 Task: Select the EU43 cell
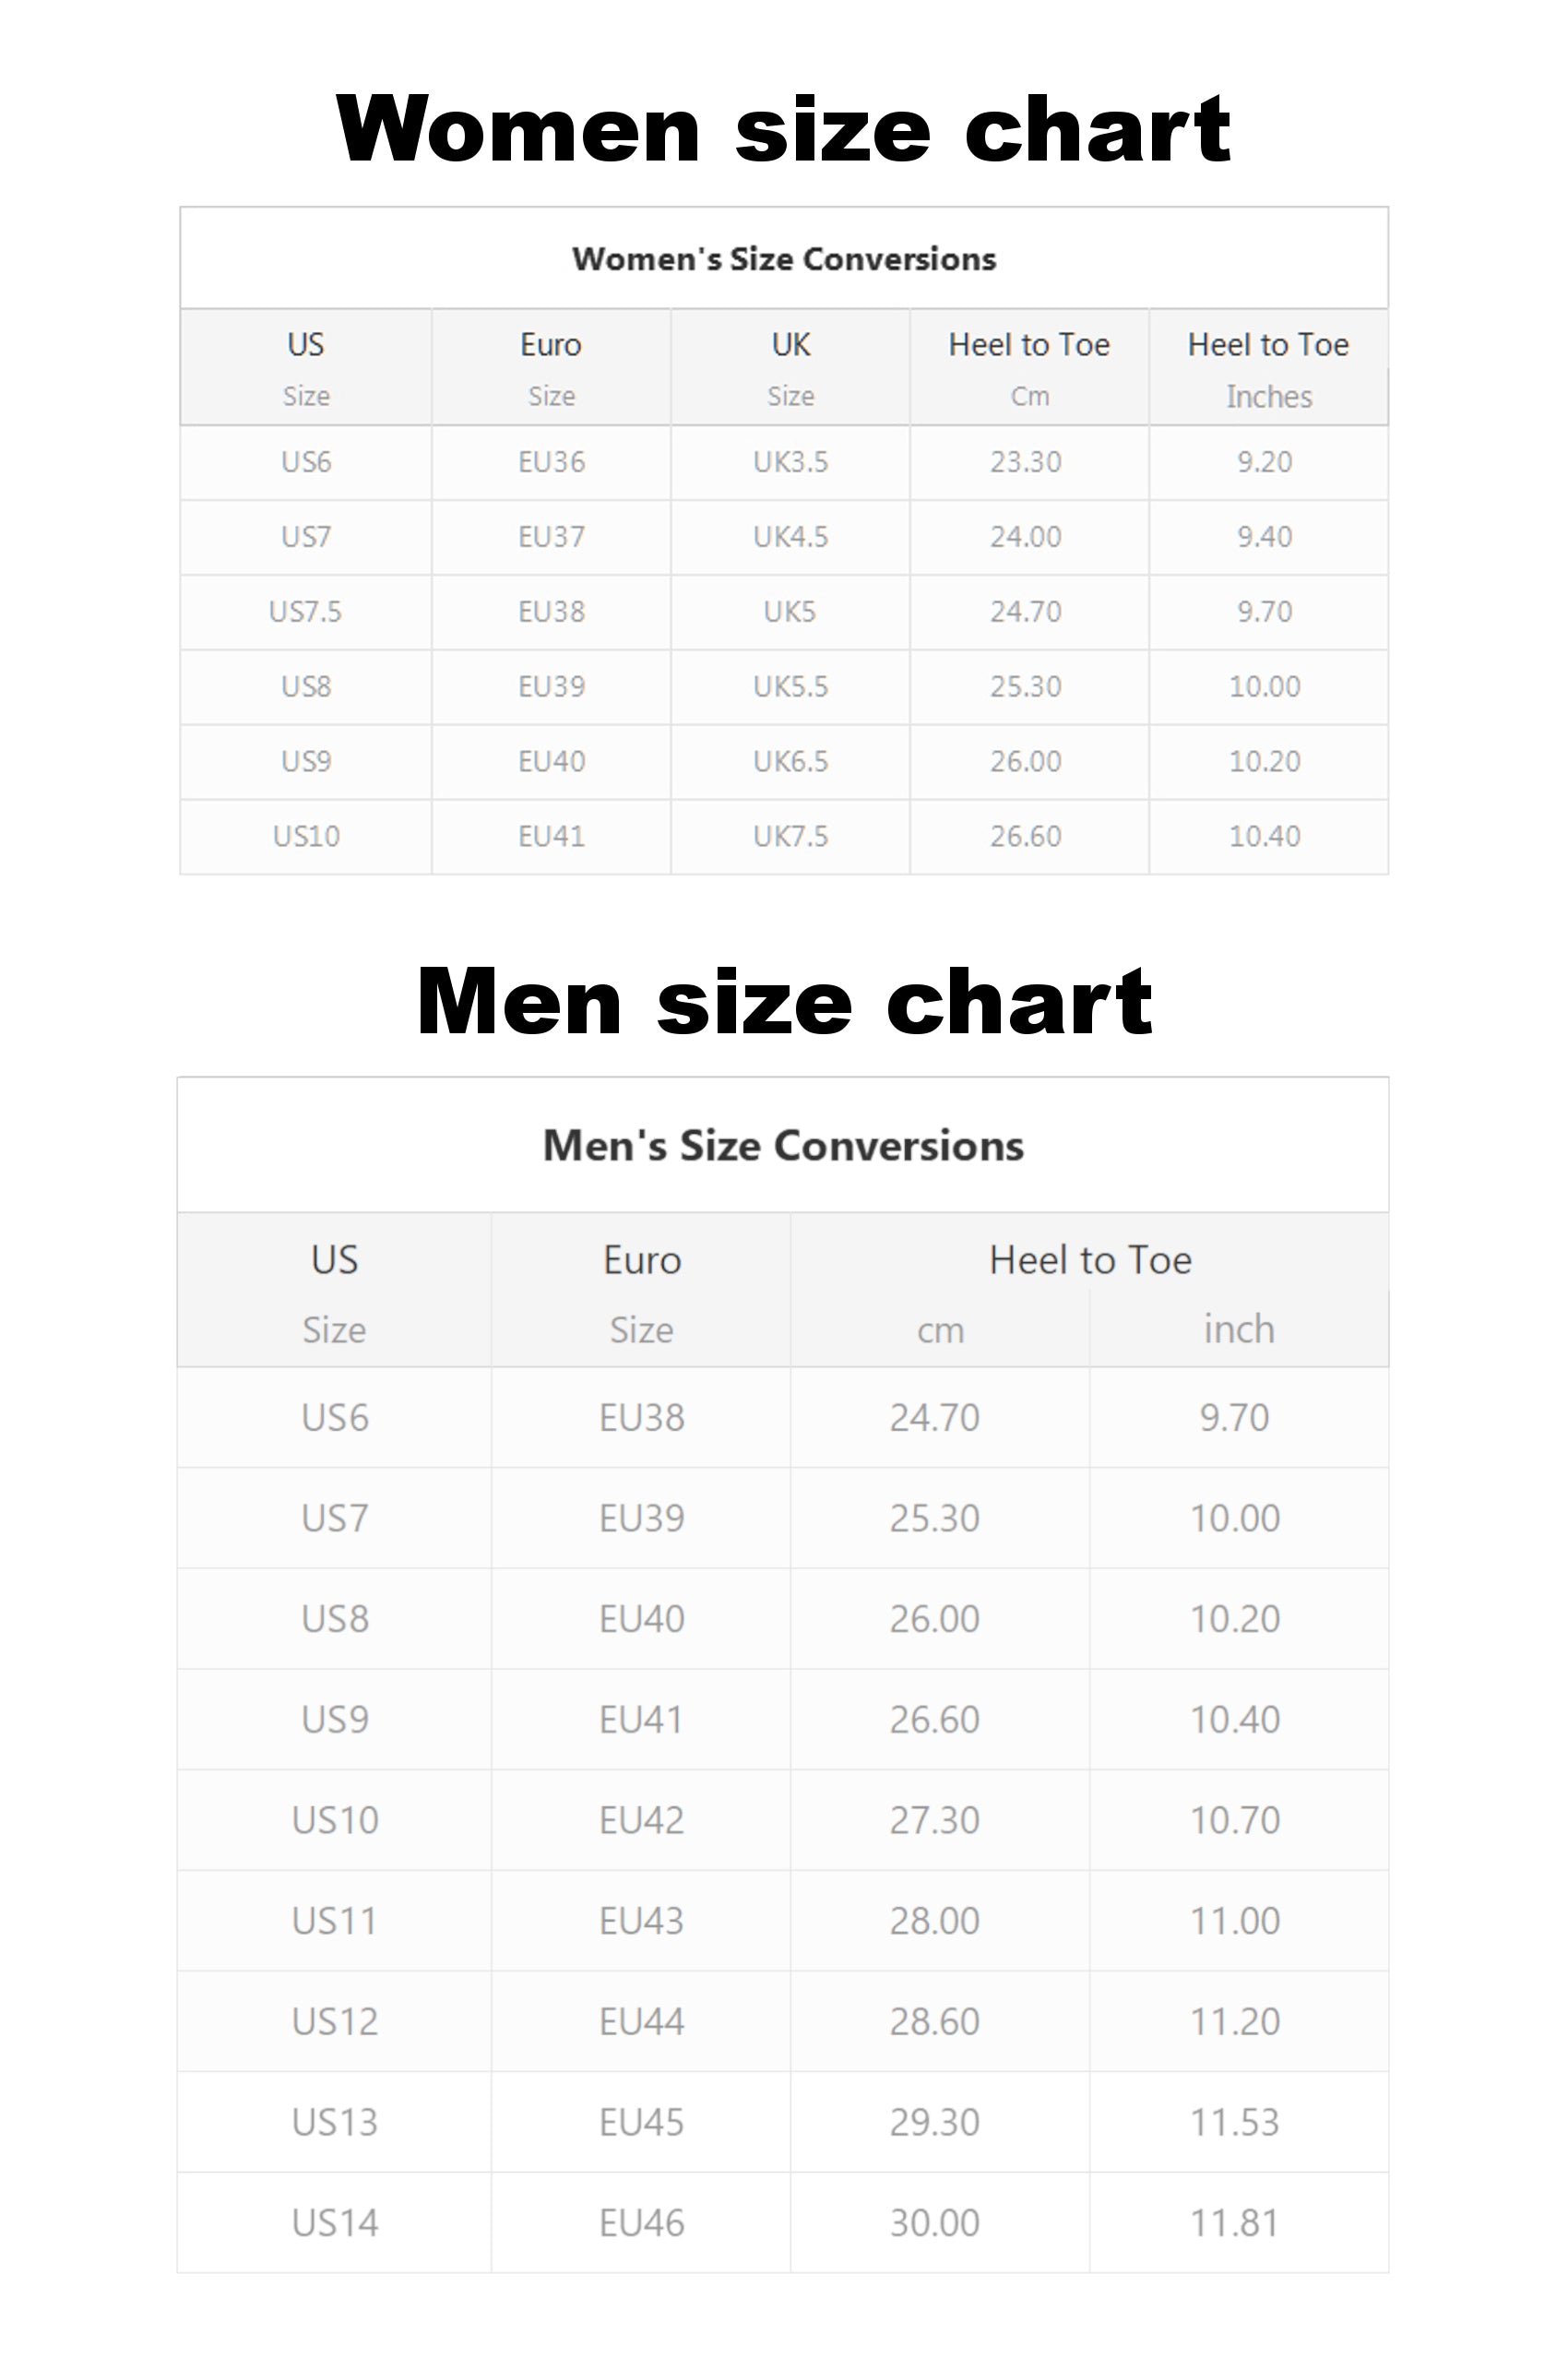(x=641, y=1921)
